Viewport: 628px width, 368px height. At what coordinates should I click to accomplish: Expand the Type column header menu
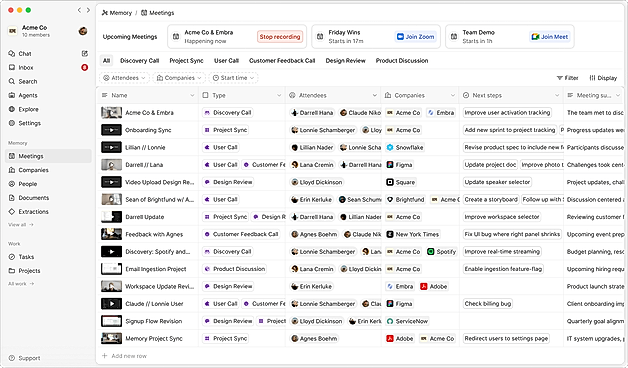[279, 95]
